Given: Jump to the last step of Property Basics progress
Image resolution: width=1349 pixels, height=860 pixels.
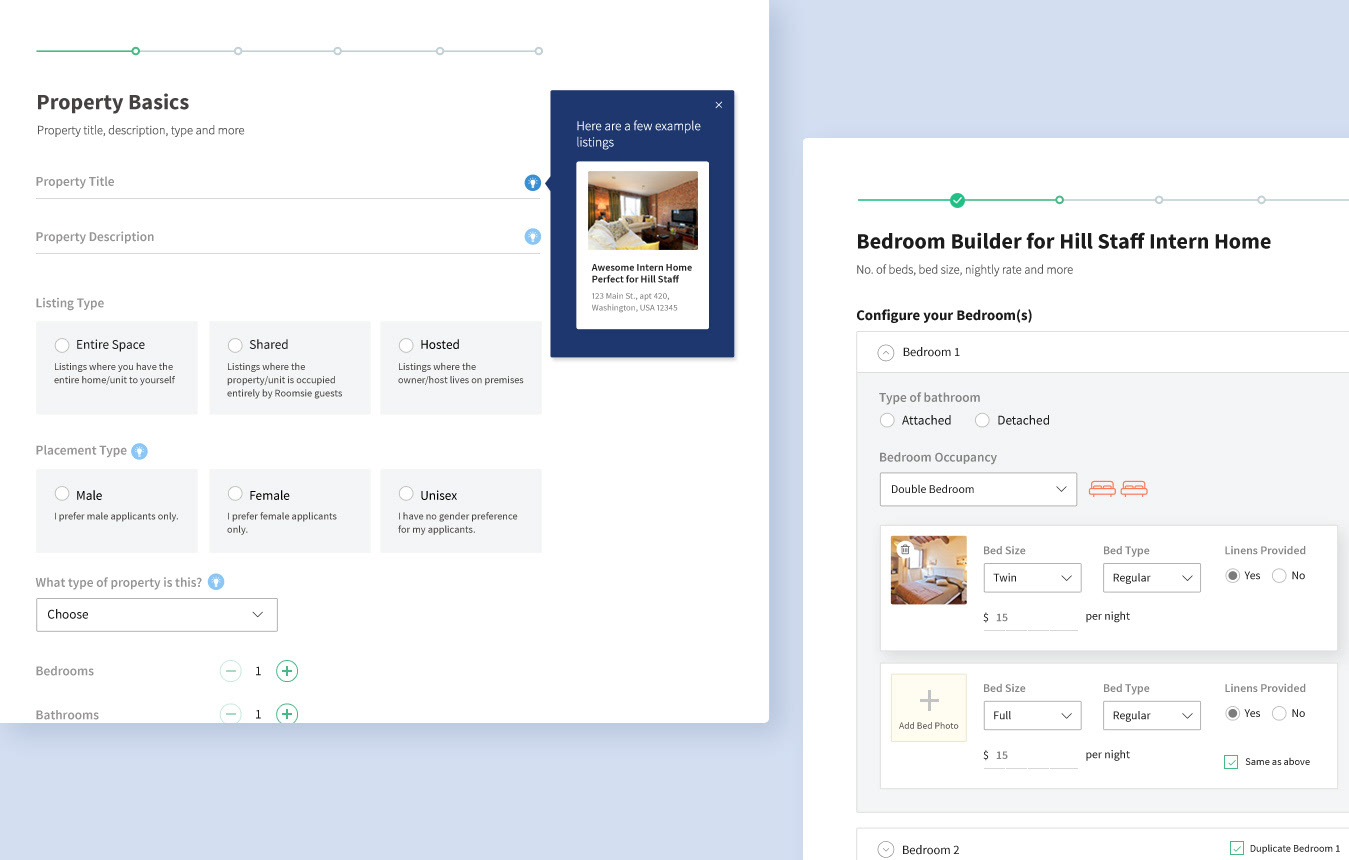Looking at the screenshot, I should pos(539,51).
